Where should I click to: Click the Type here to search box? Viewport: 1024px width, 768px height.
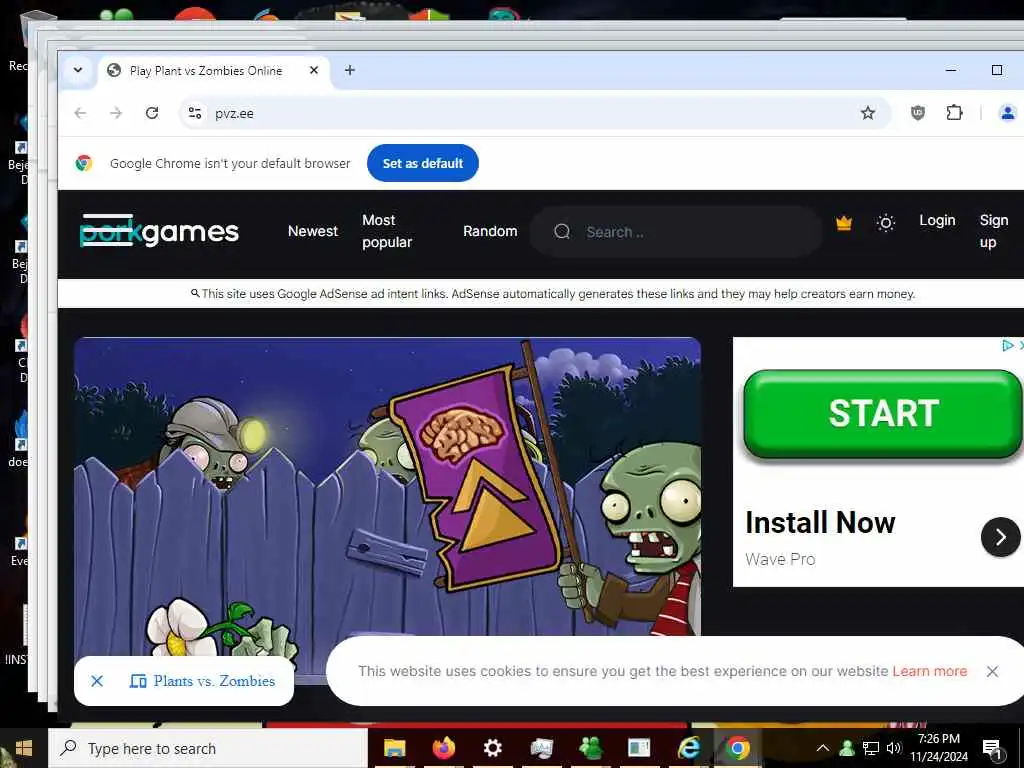coord(208,748)
